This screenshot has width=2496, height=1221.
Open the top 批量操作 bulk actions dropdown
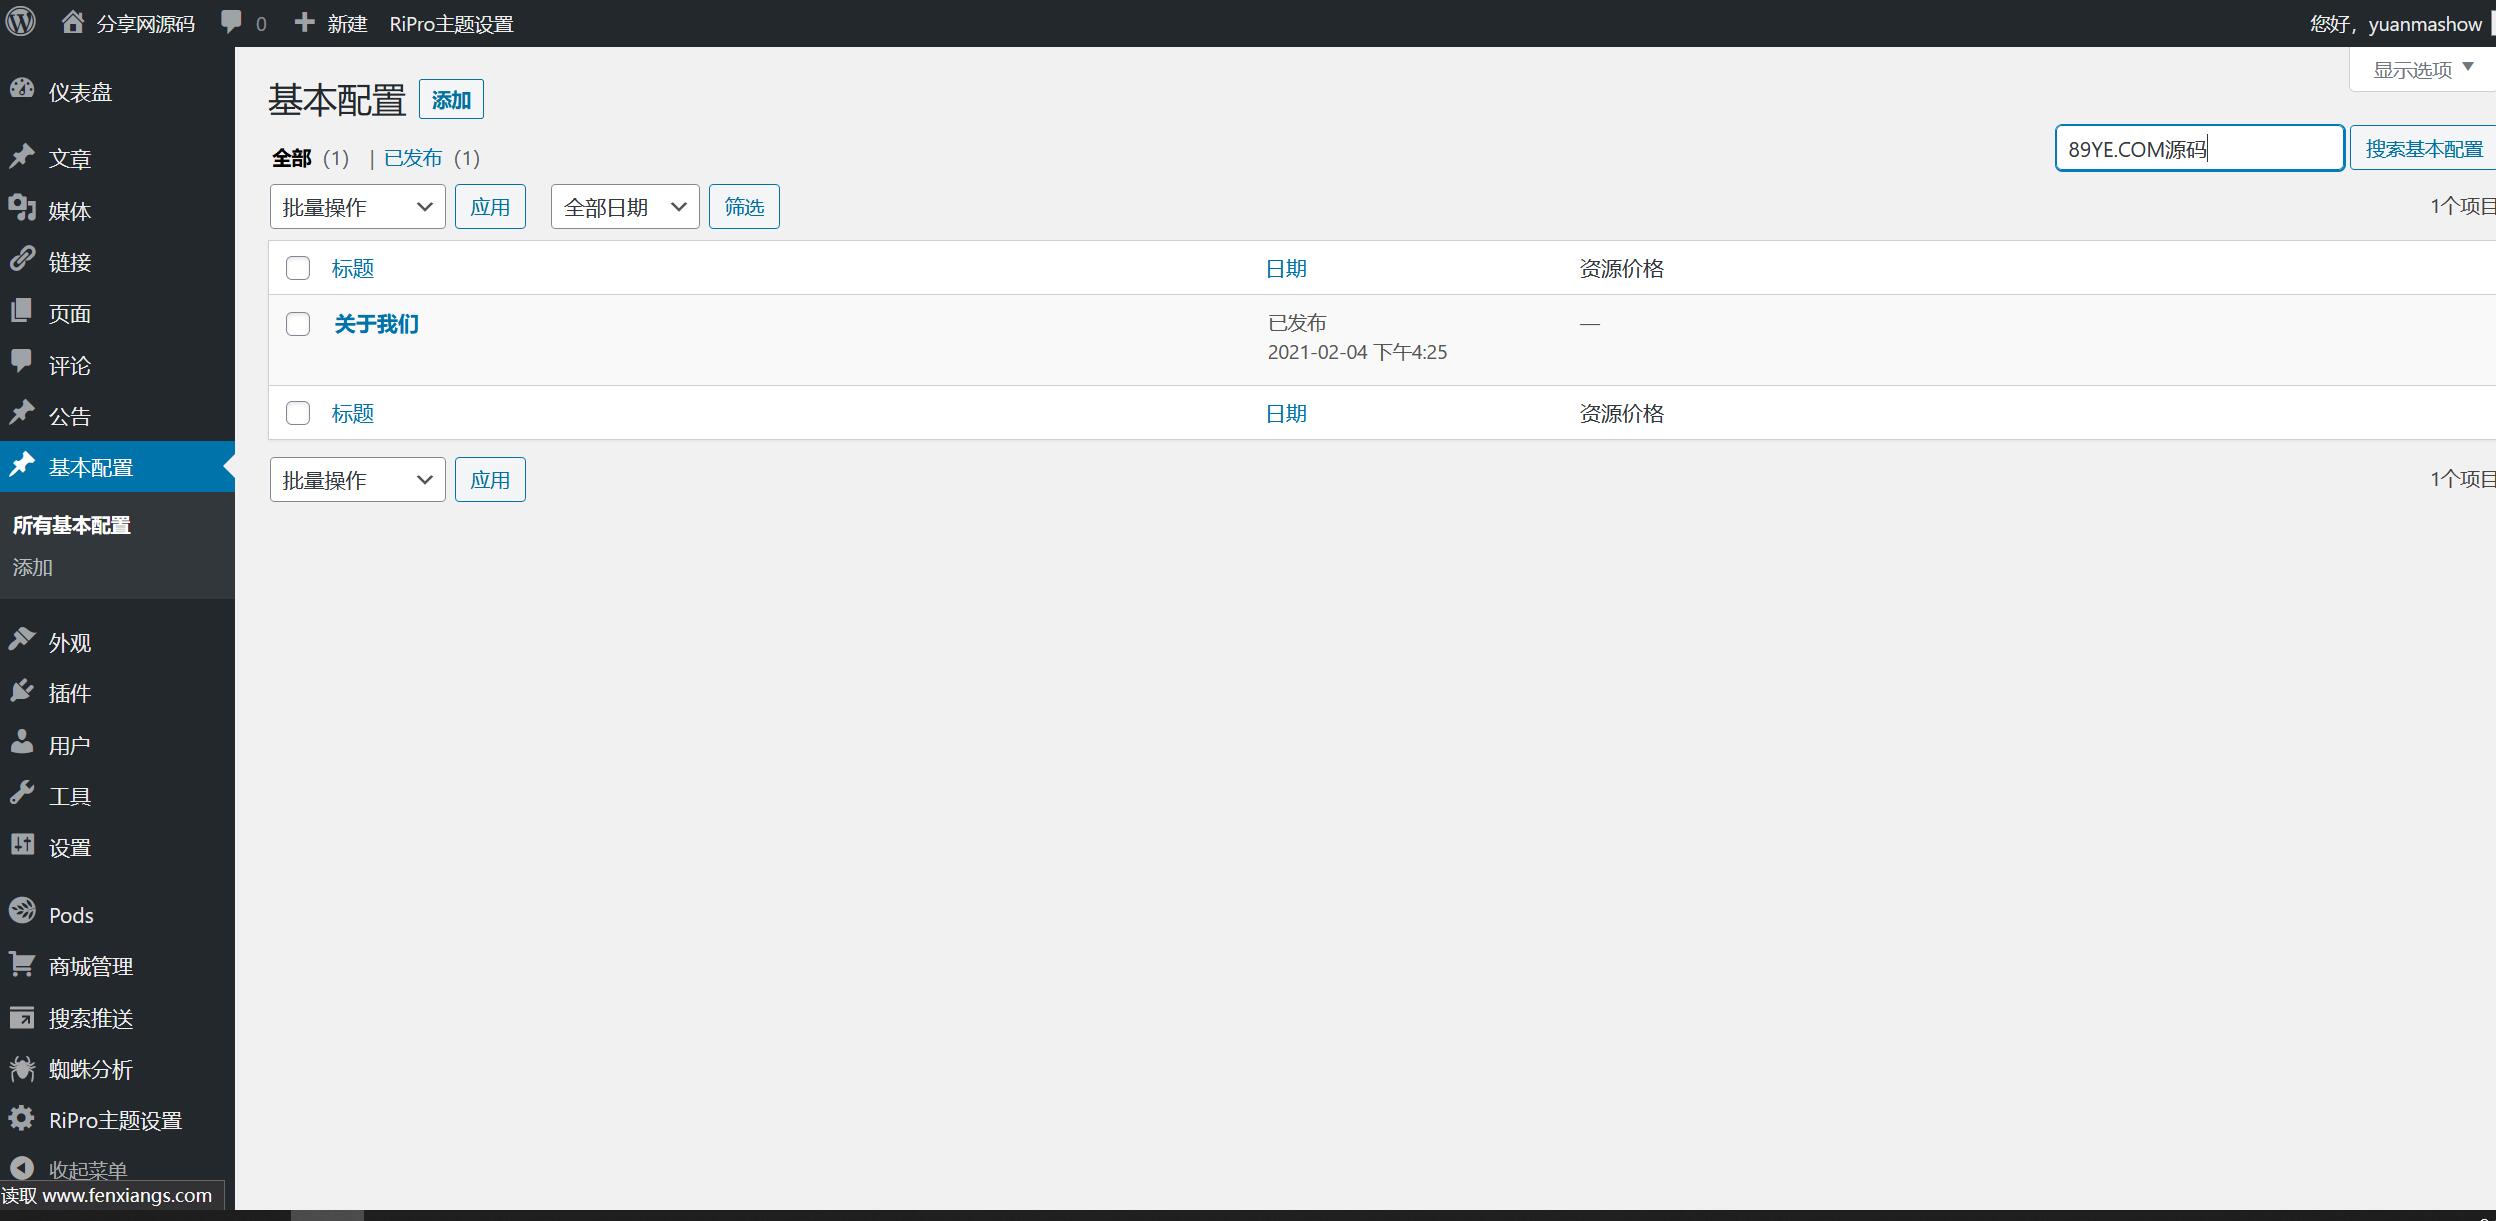tap(357, 207)
